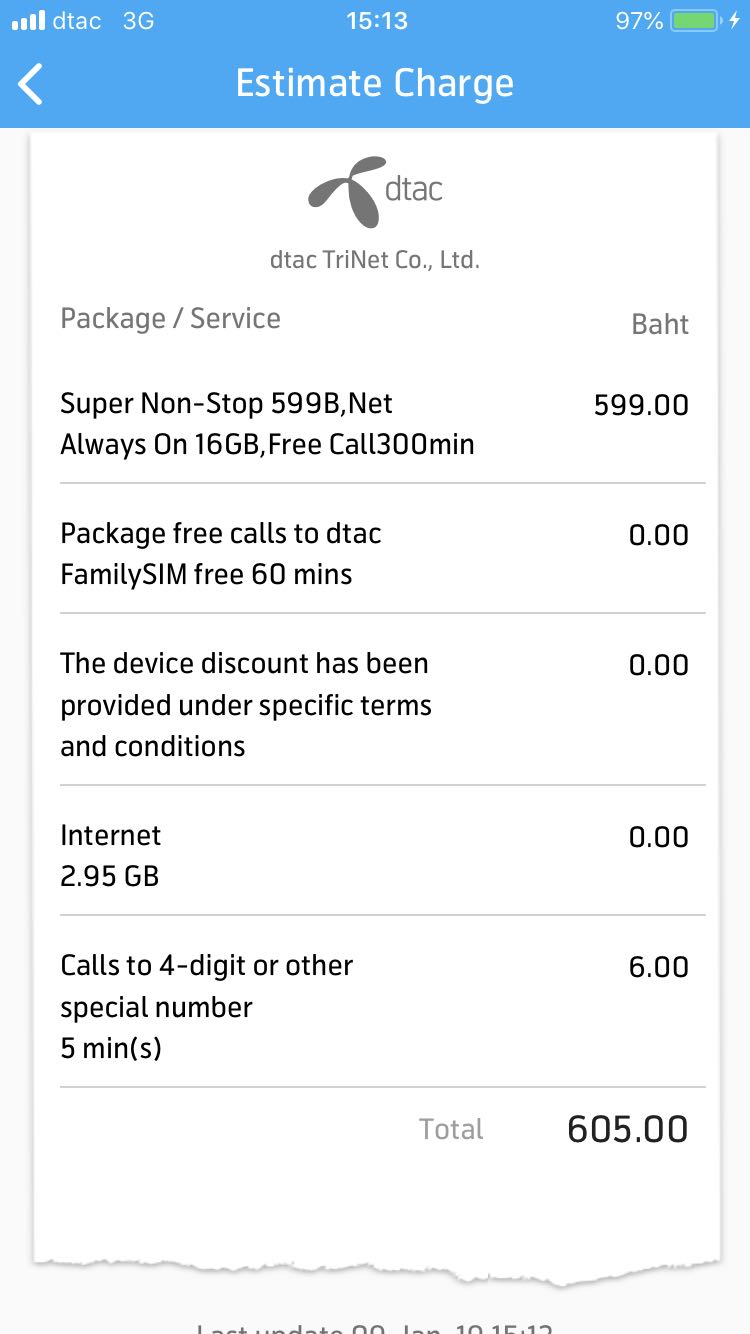750x1334 pixels.
Task: Tap the 6.00 special calls charge
Action: tap(658, 967)
